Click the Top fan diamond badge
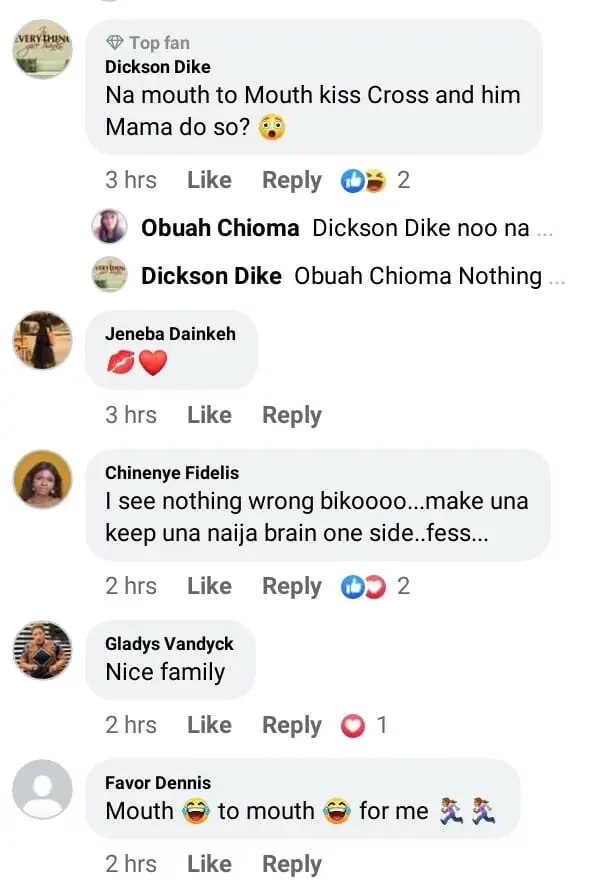Viewport: 600px width, 887px height. tap(115, 43)
